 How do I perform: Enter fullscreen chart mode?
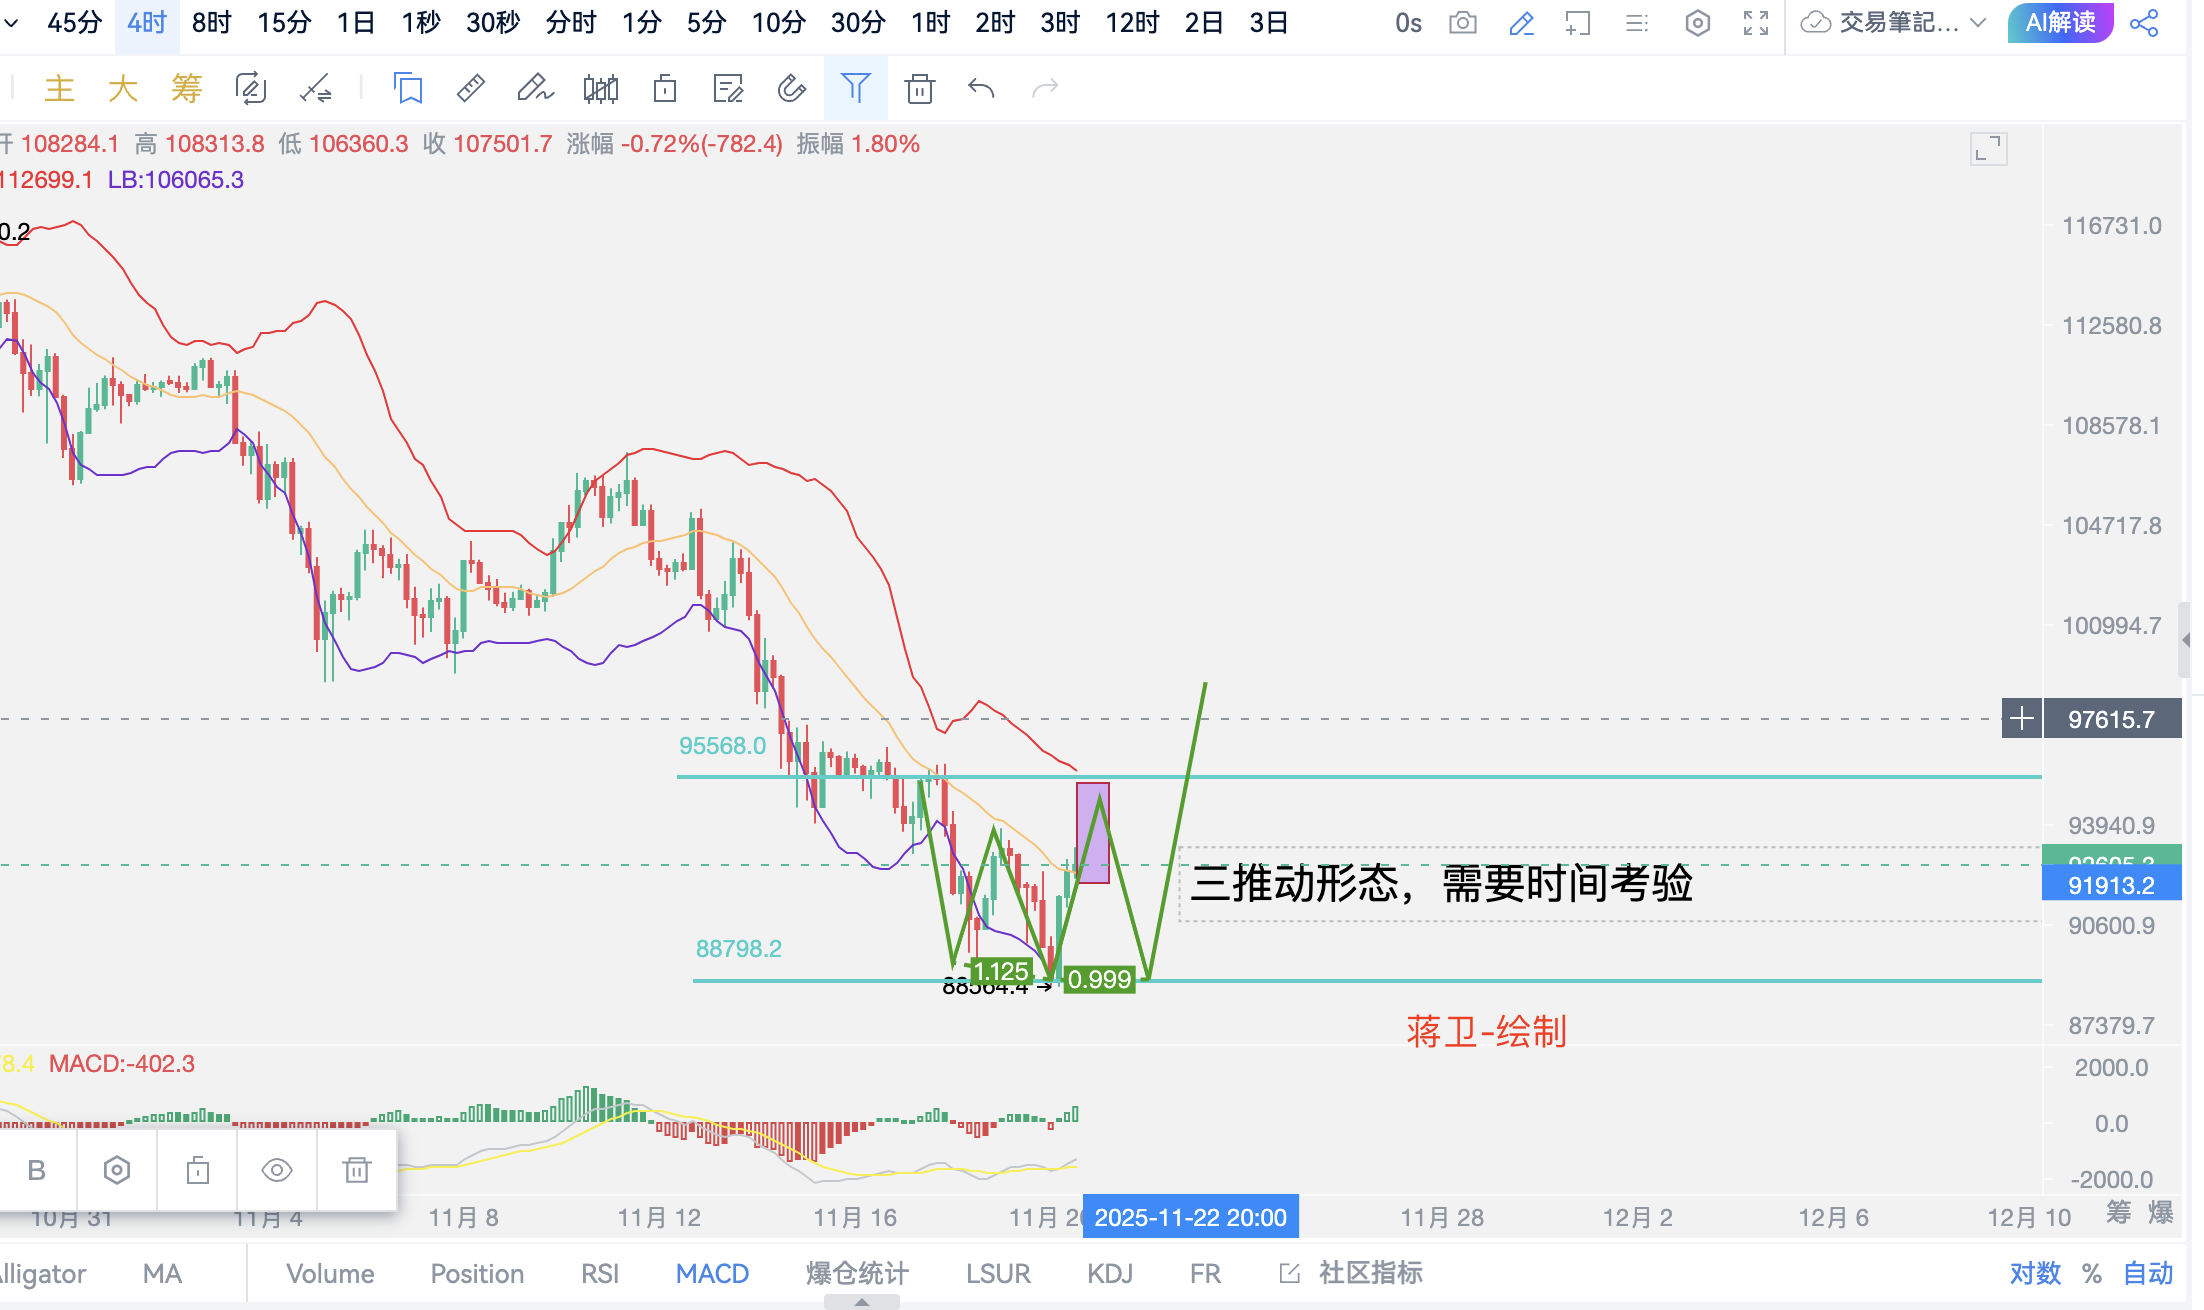pyautogui.click(x=1756, y=22)
